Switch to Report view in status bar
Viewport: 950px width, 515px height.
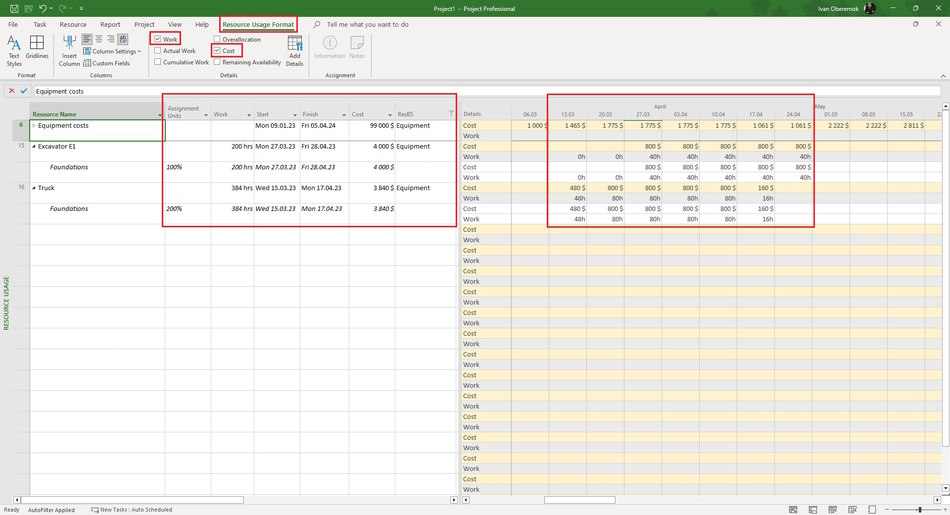coord(872,510)
